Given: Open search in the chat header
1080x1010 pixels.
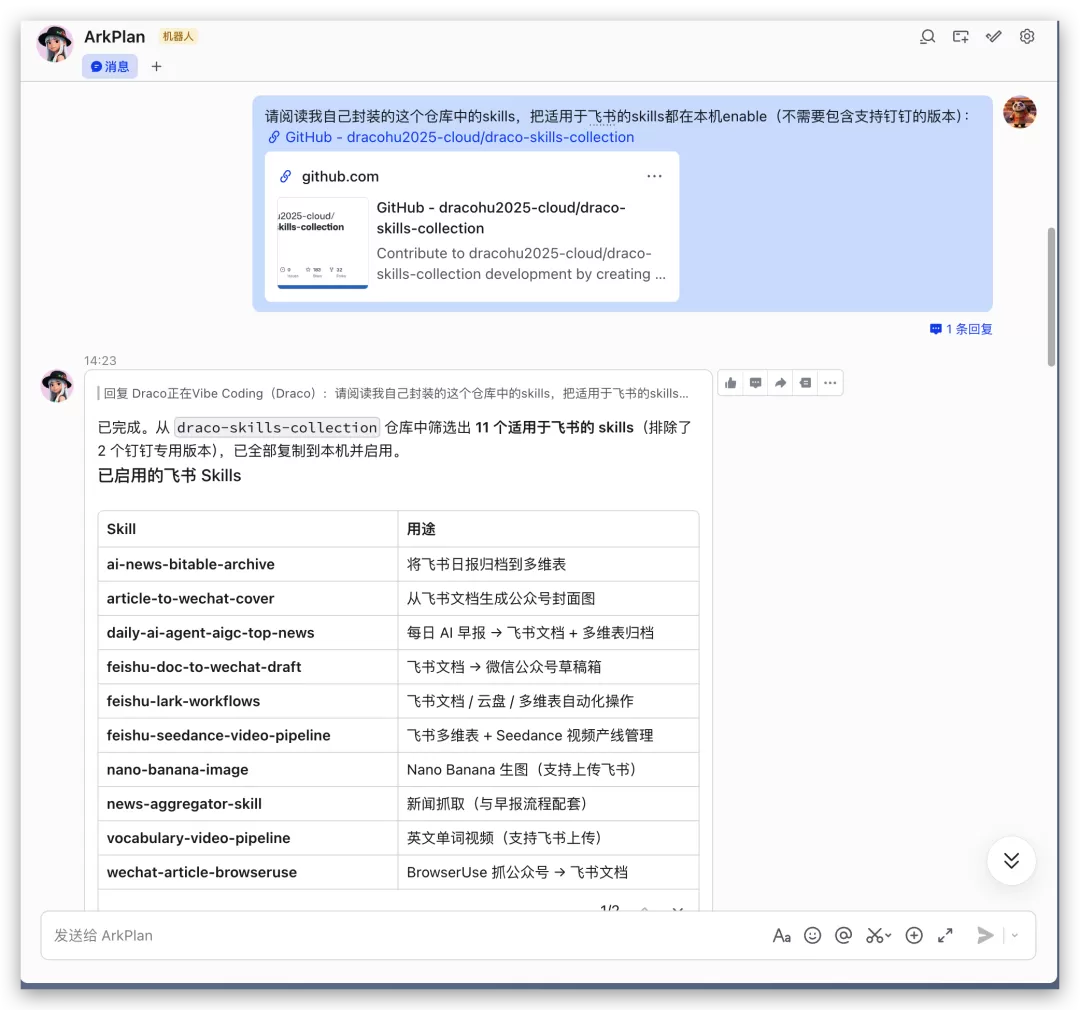Looking at the screenshot, I should [x=927, y=37].
